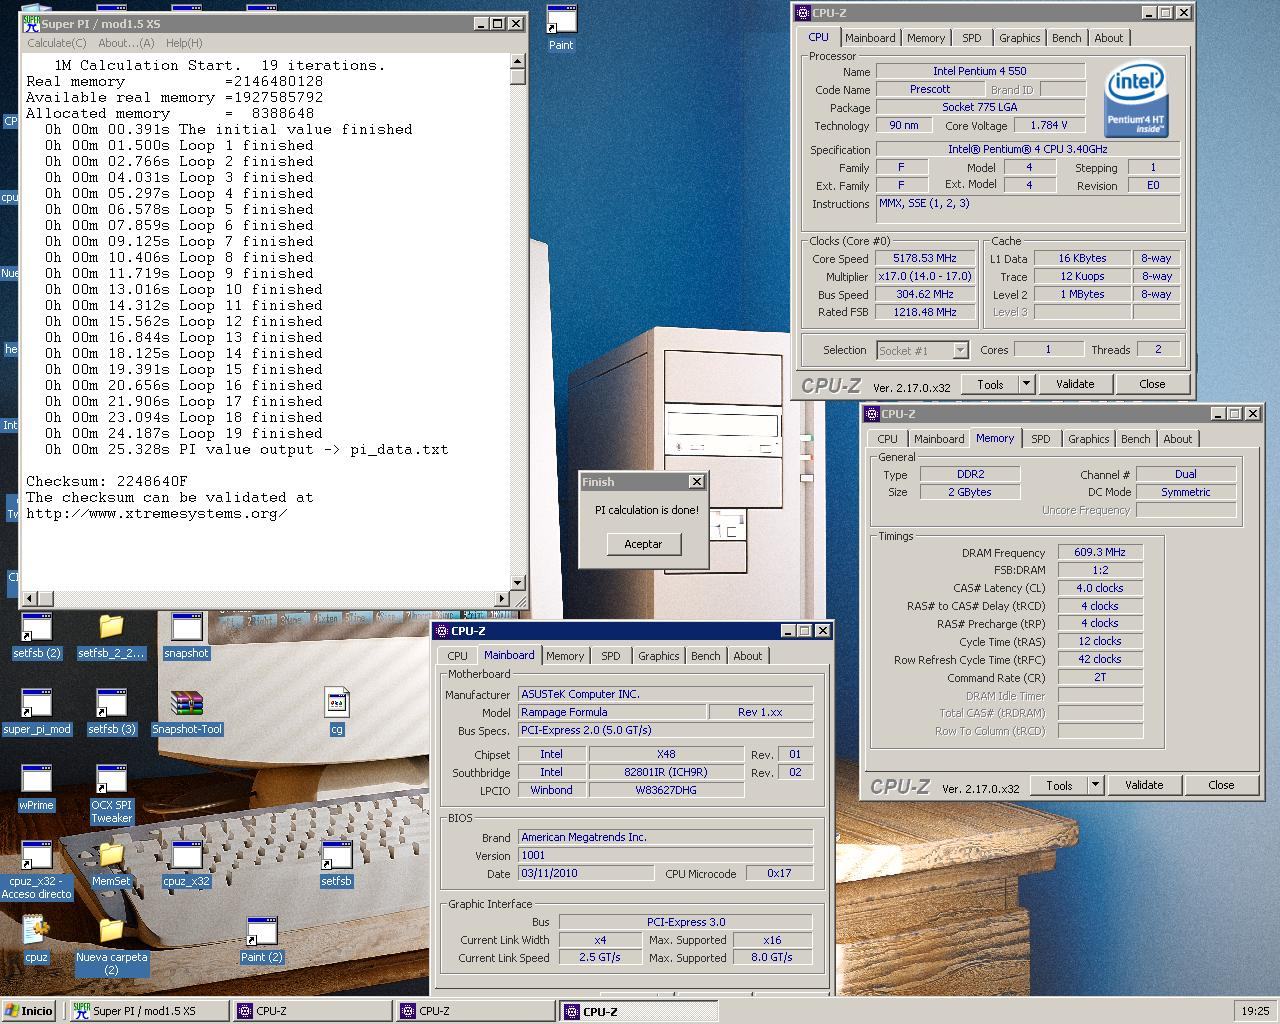1280x1024 pixels.
Task: Select Memory tab in Mainboard window
Action: tap(565, 656)
